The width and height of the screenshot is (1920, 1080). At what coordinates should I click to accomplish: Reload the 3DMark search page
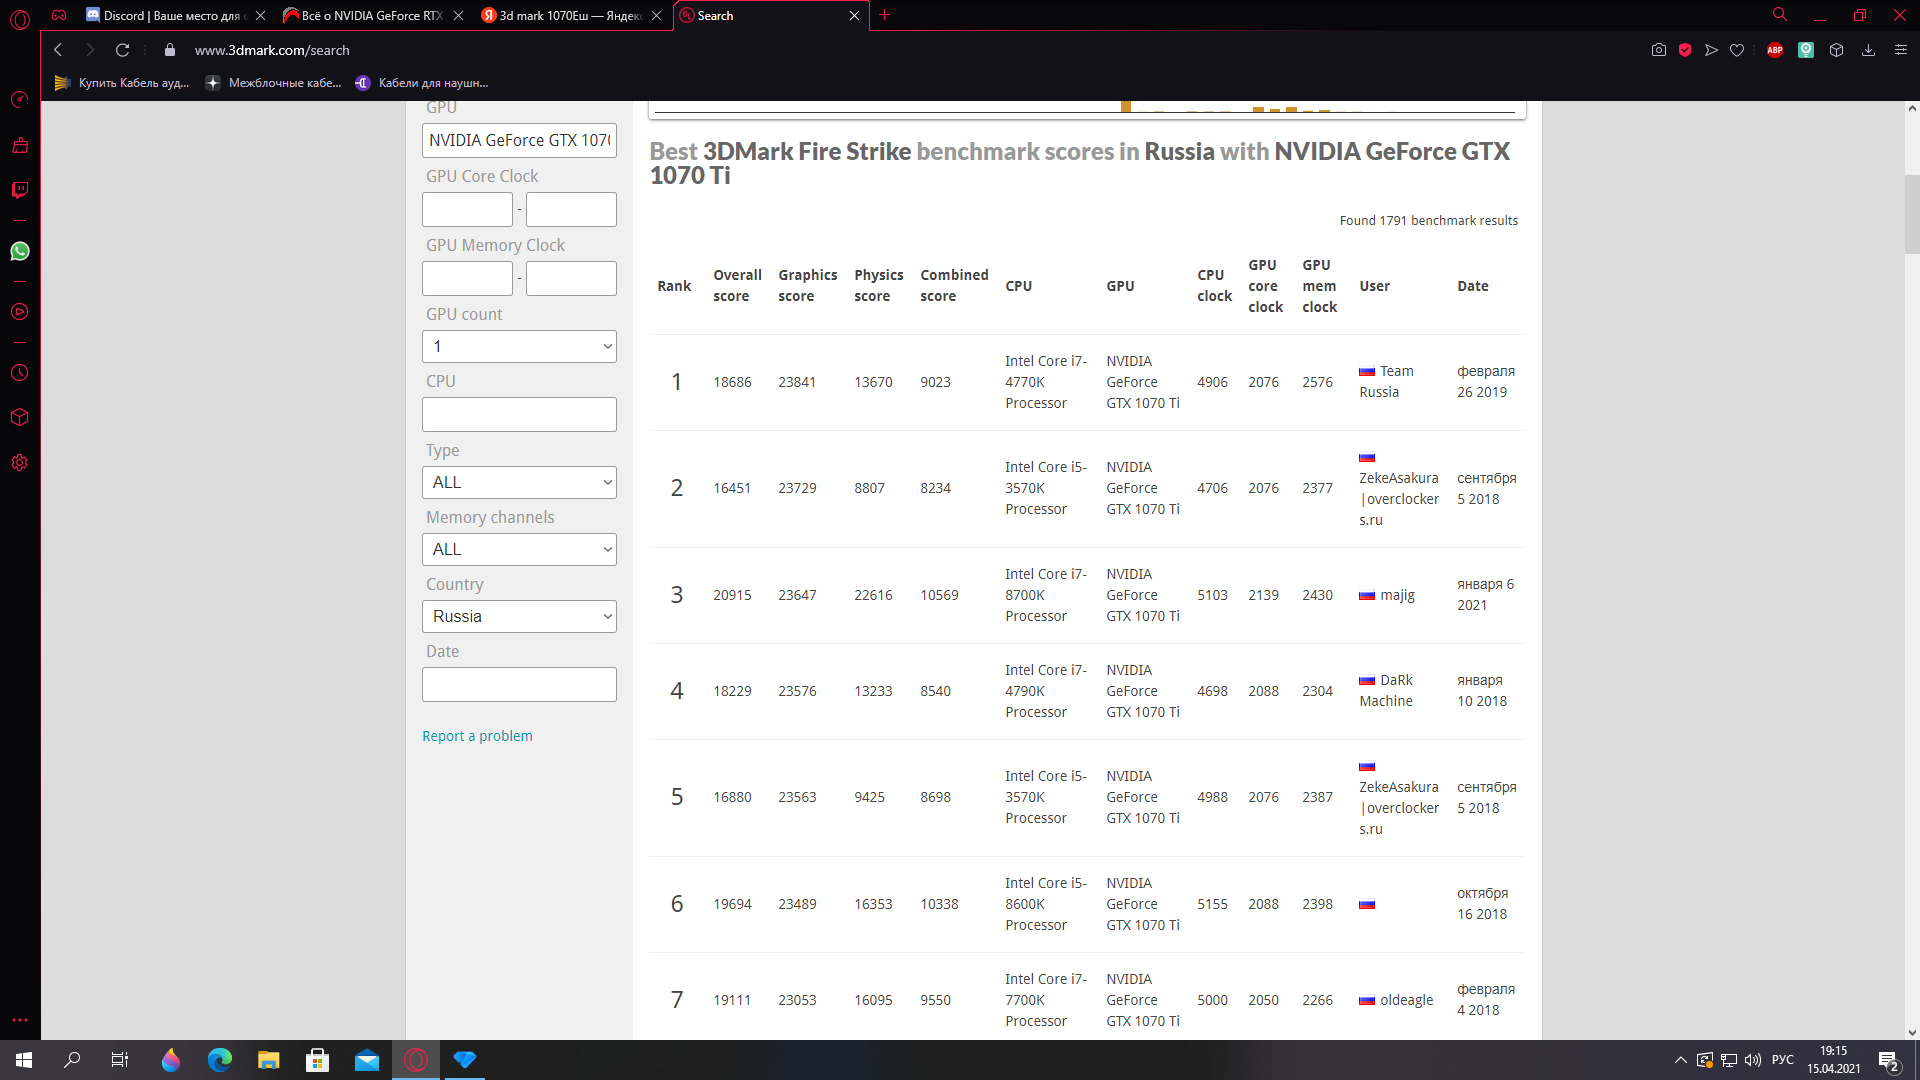point(122,50)
